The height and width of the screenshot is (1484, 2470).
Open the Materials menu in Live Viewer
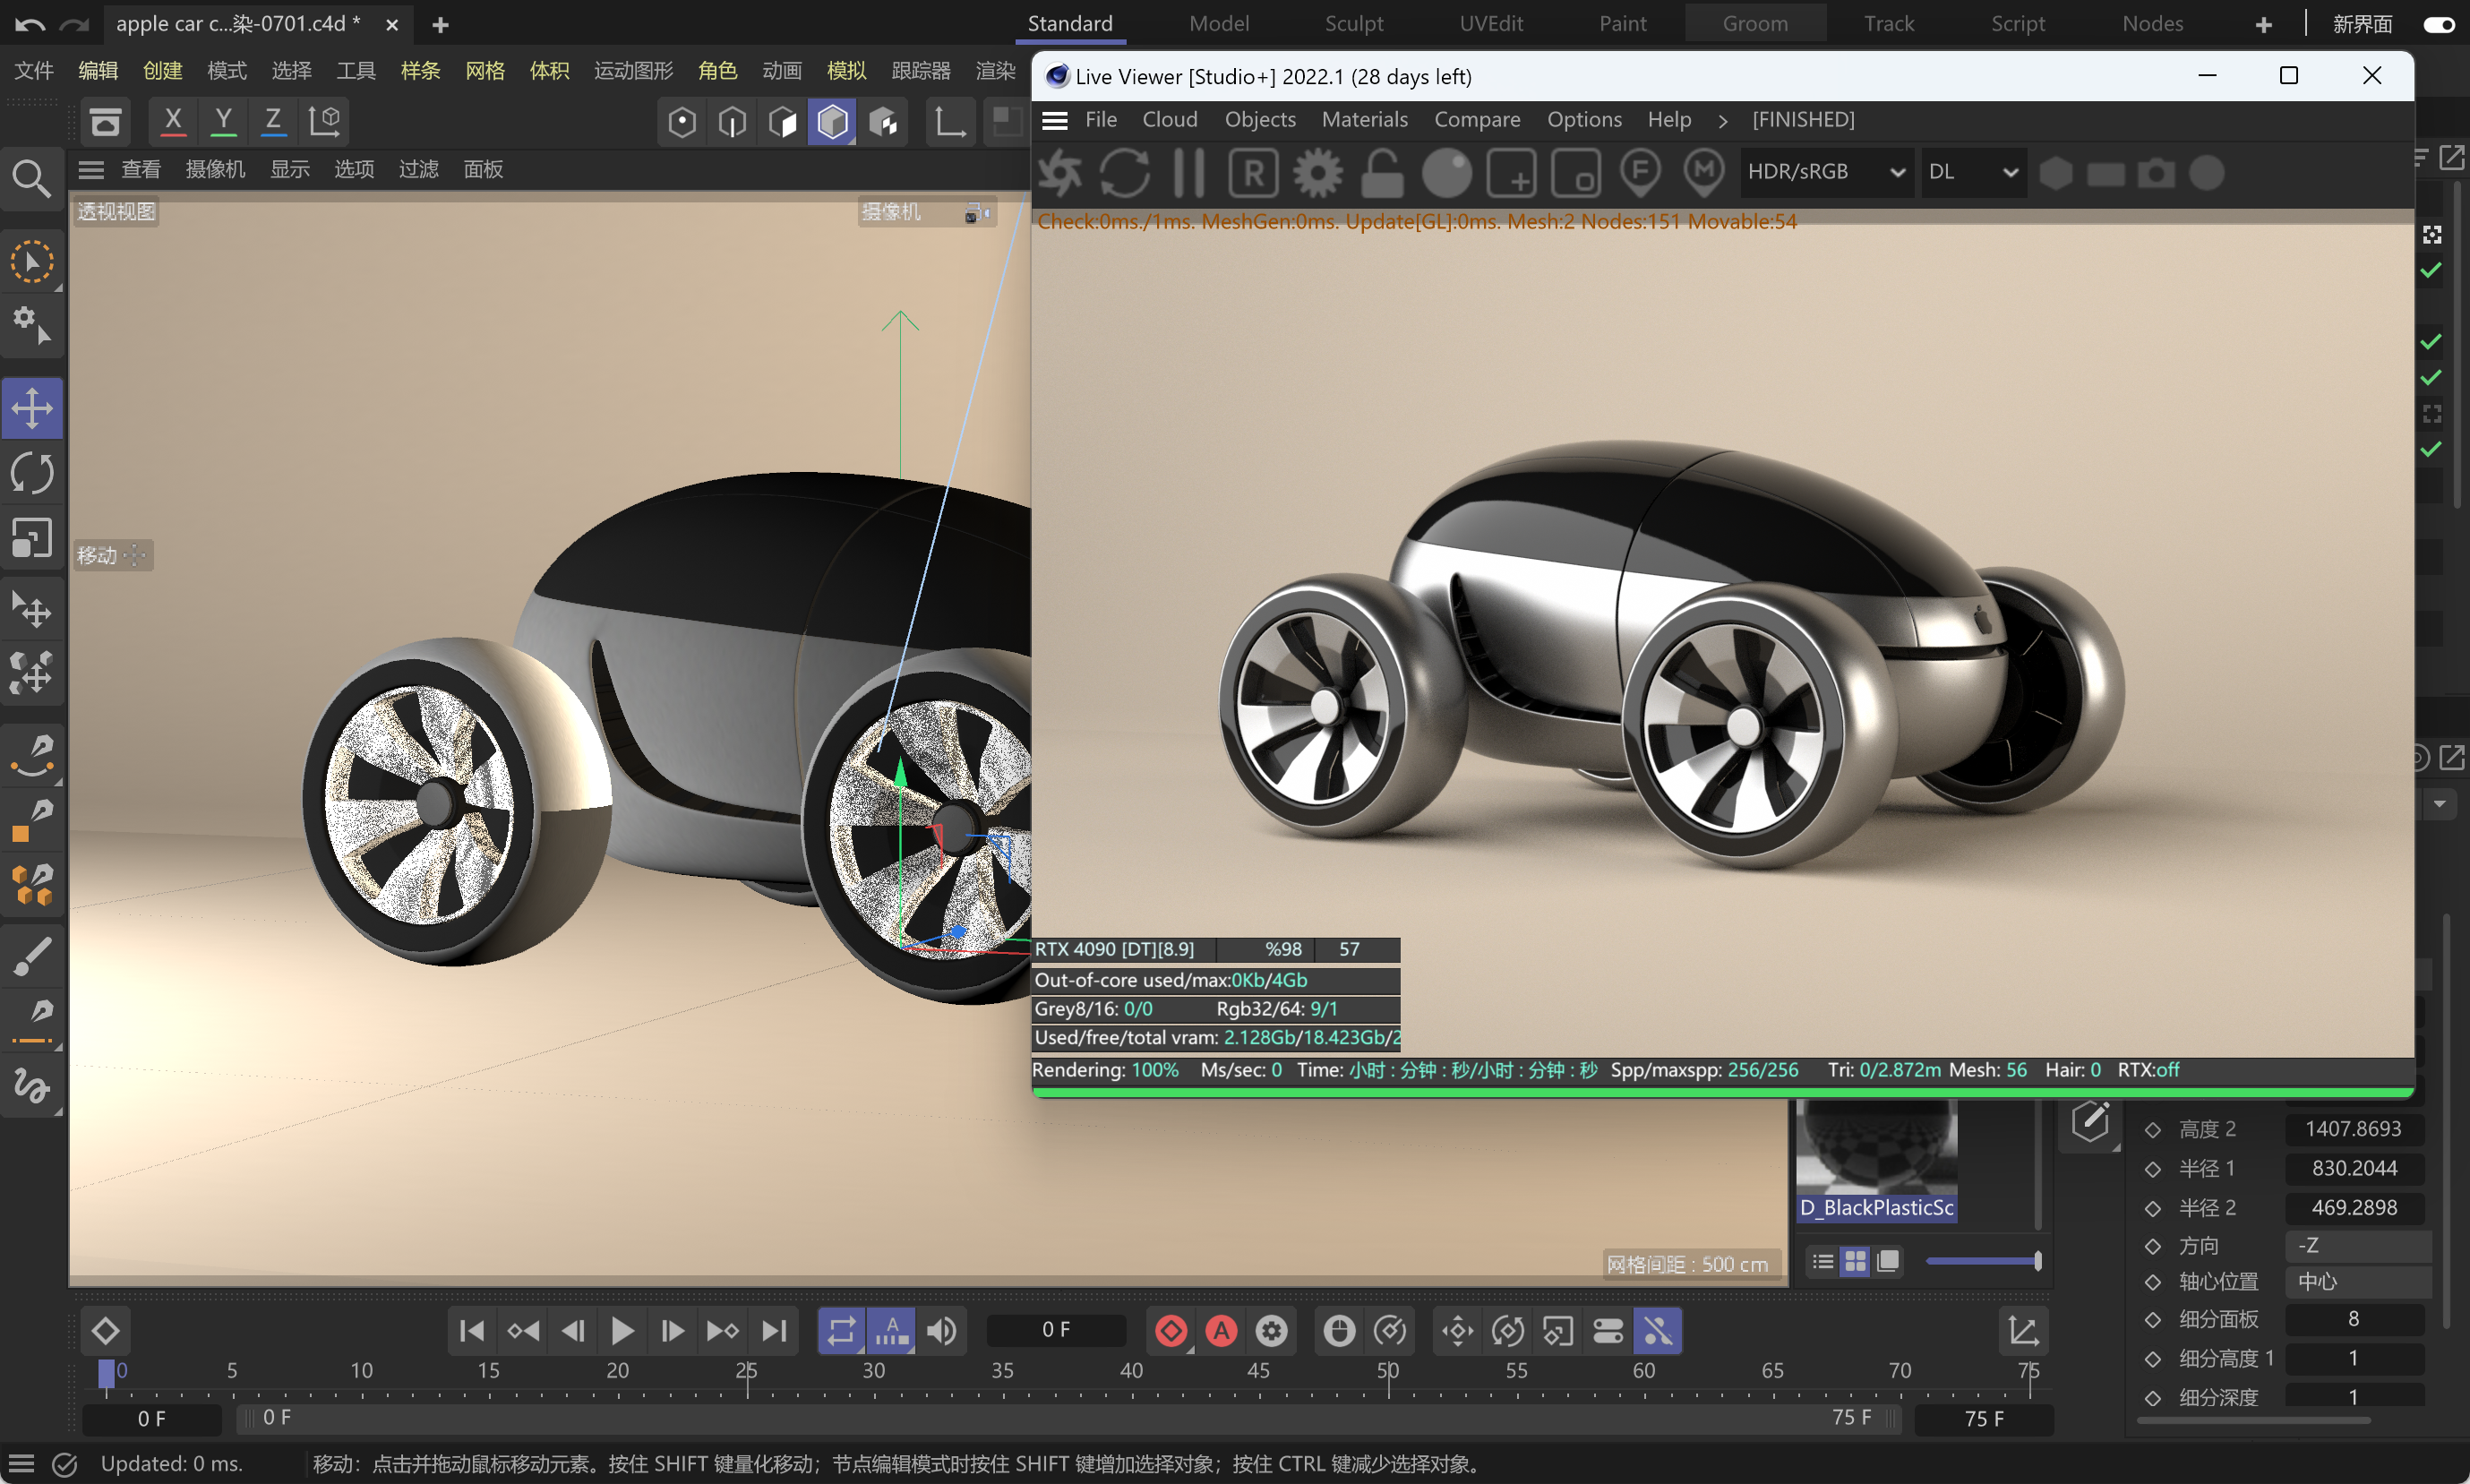coord(1364,120)
